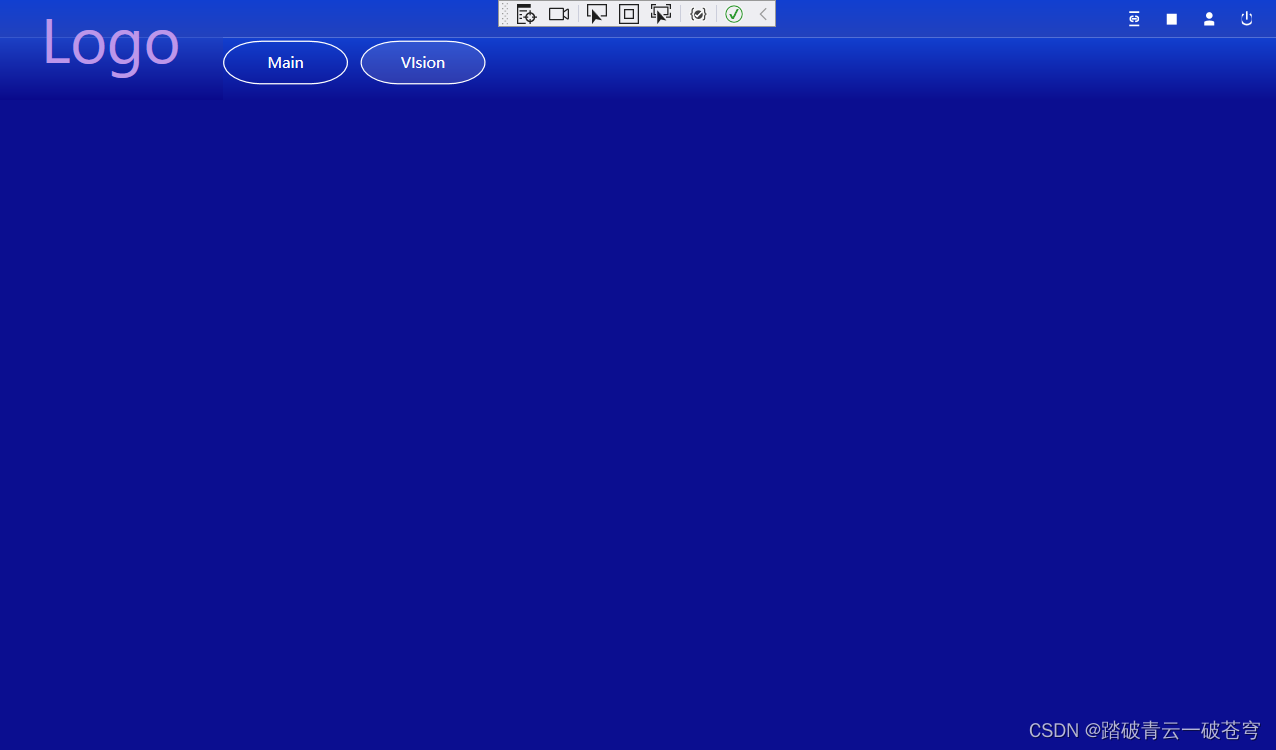Grab the debug toolbar dotted handle

(505, 14)
